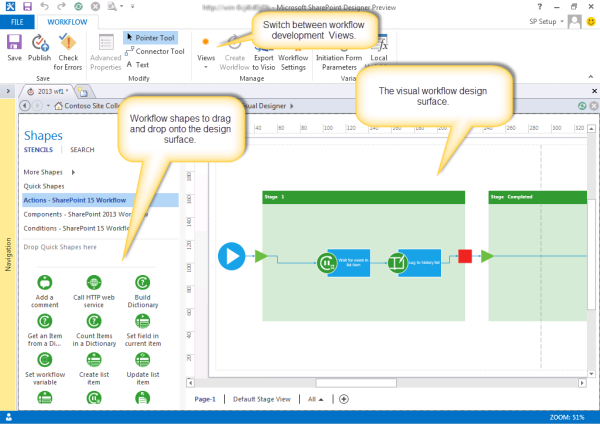The width and height of the screenshot is (600, 424).
Task: Click Set field in current item shape
Action: coord(143,330)
